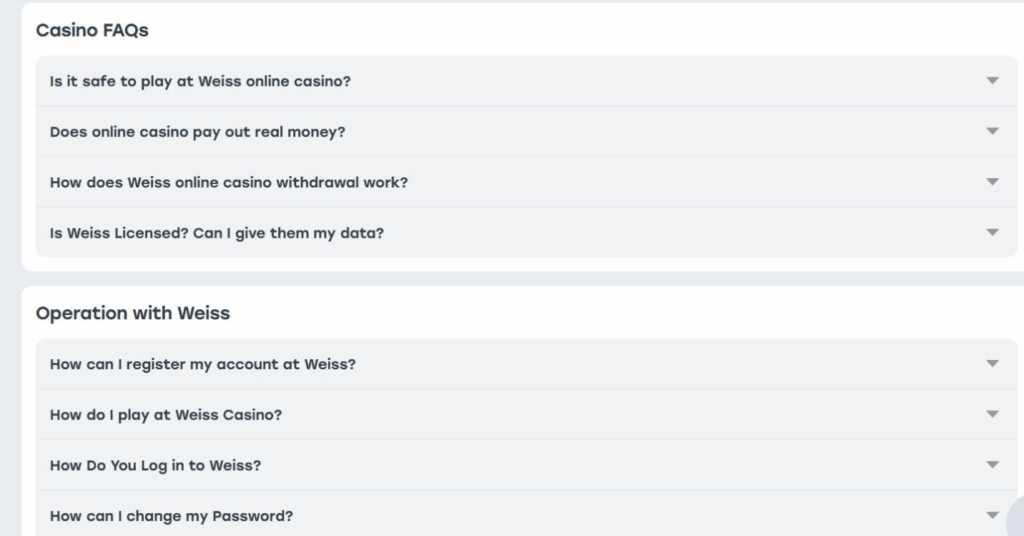Click arrow icon on change Password row

(992, 516)
